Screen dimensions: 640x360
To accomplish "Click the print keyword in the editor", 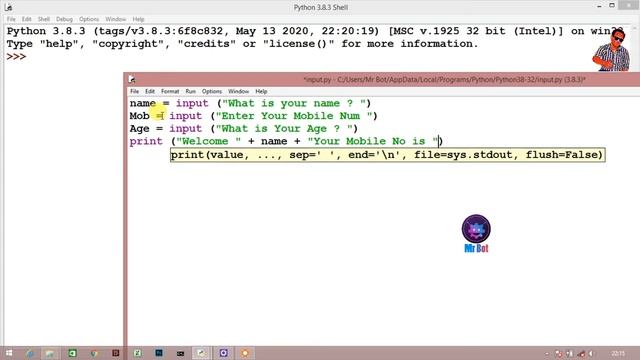I will (146, 141).
